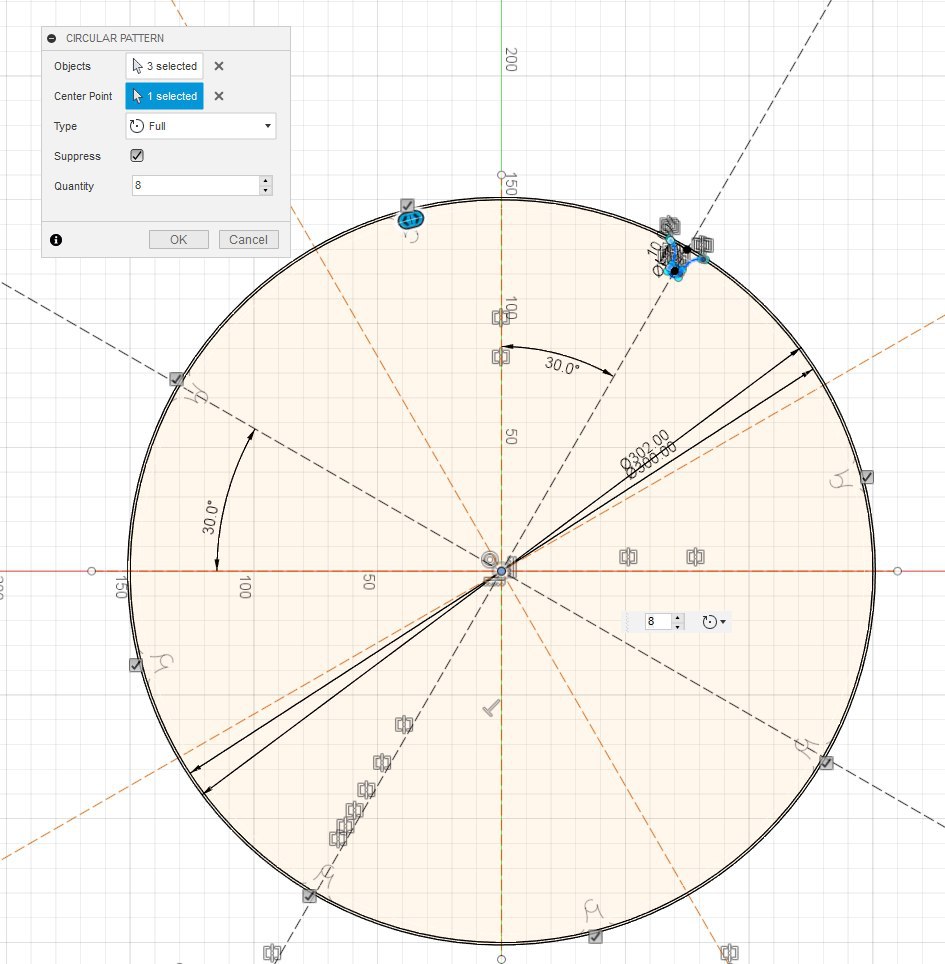This screenshot has width=945, height=964.
Task: Toggle the instance checkbox on the upper-left dashed line
Action: (x=176, y=379)
